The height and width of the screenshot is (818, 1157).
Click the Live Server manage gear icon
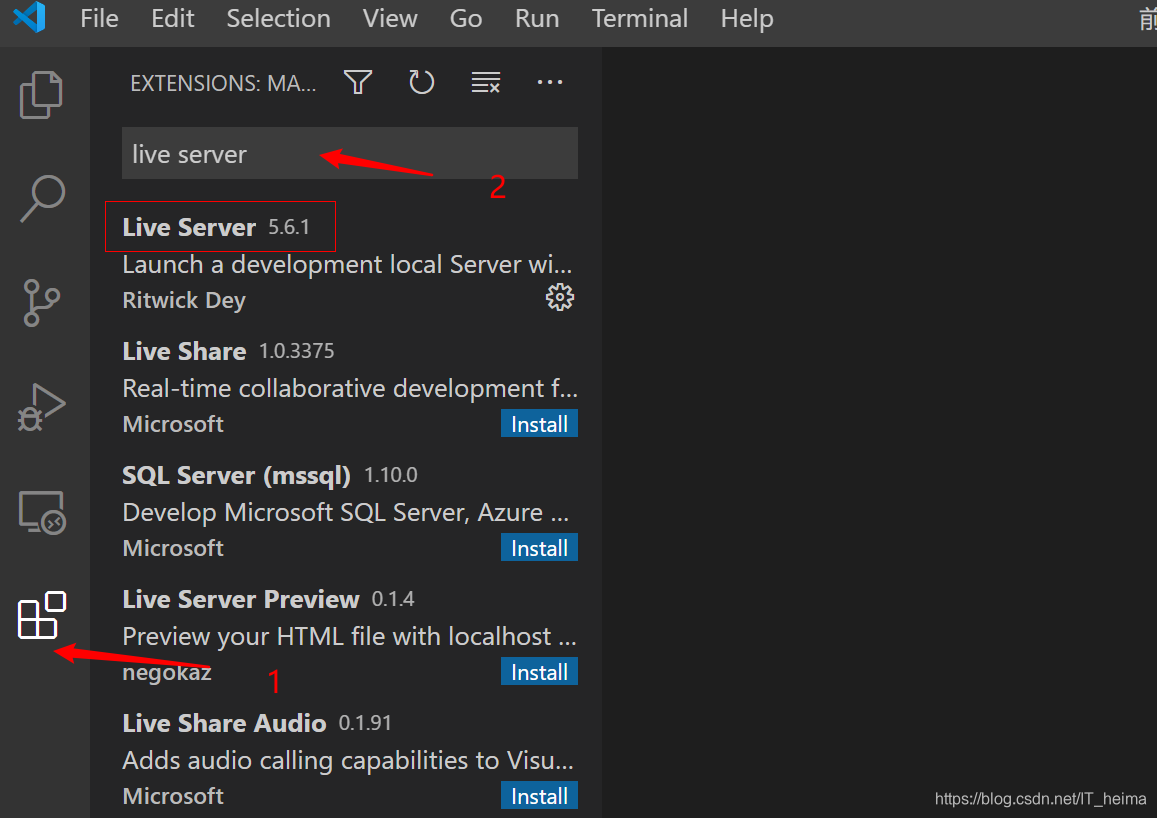(560, 297)
